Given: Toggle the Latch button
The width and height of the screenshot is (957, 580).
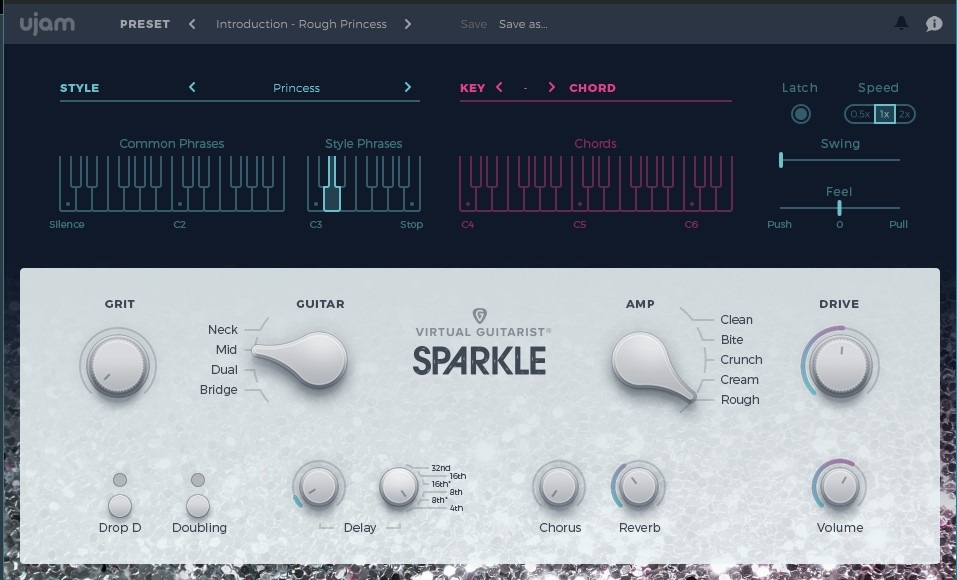Looking at the screenshot, I should pos(800,114).
